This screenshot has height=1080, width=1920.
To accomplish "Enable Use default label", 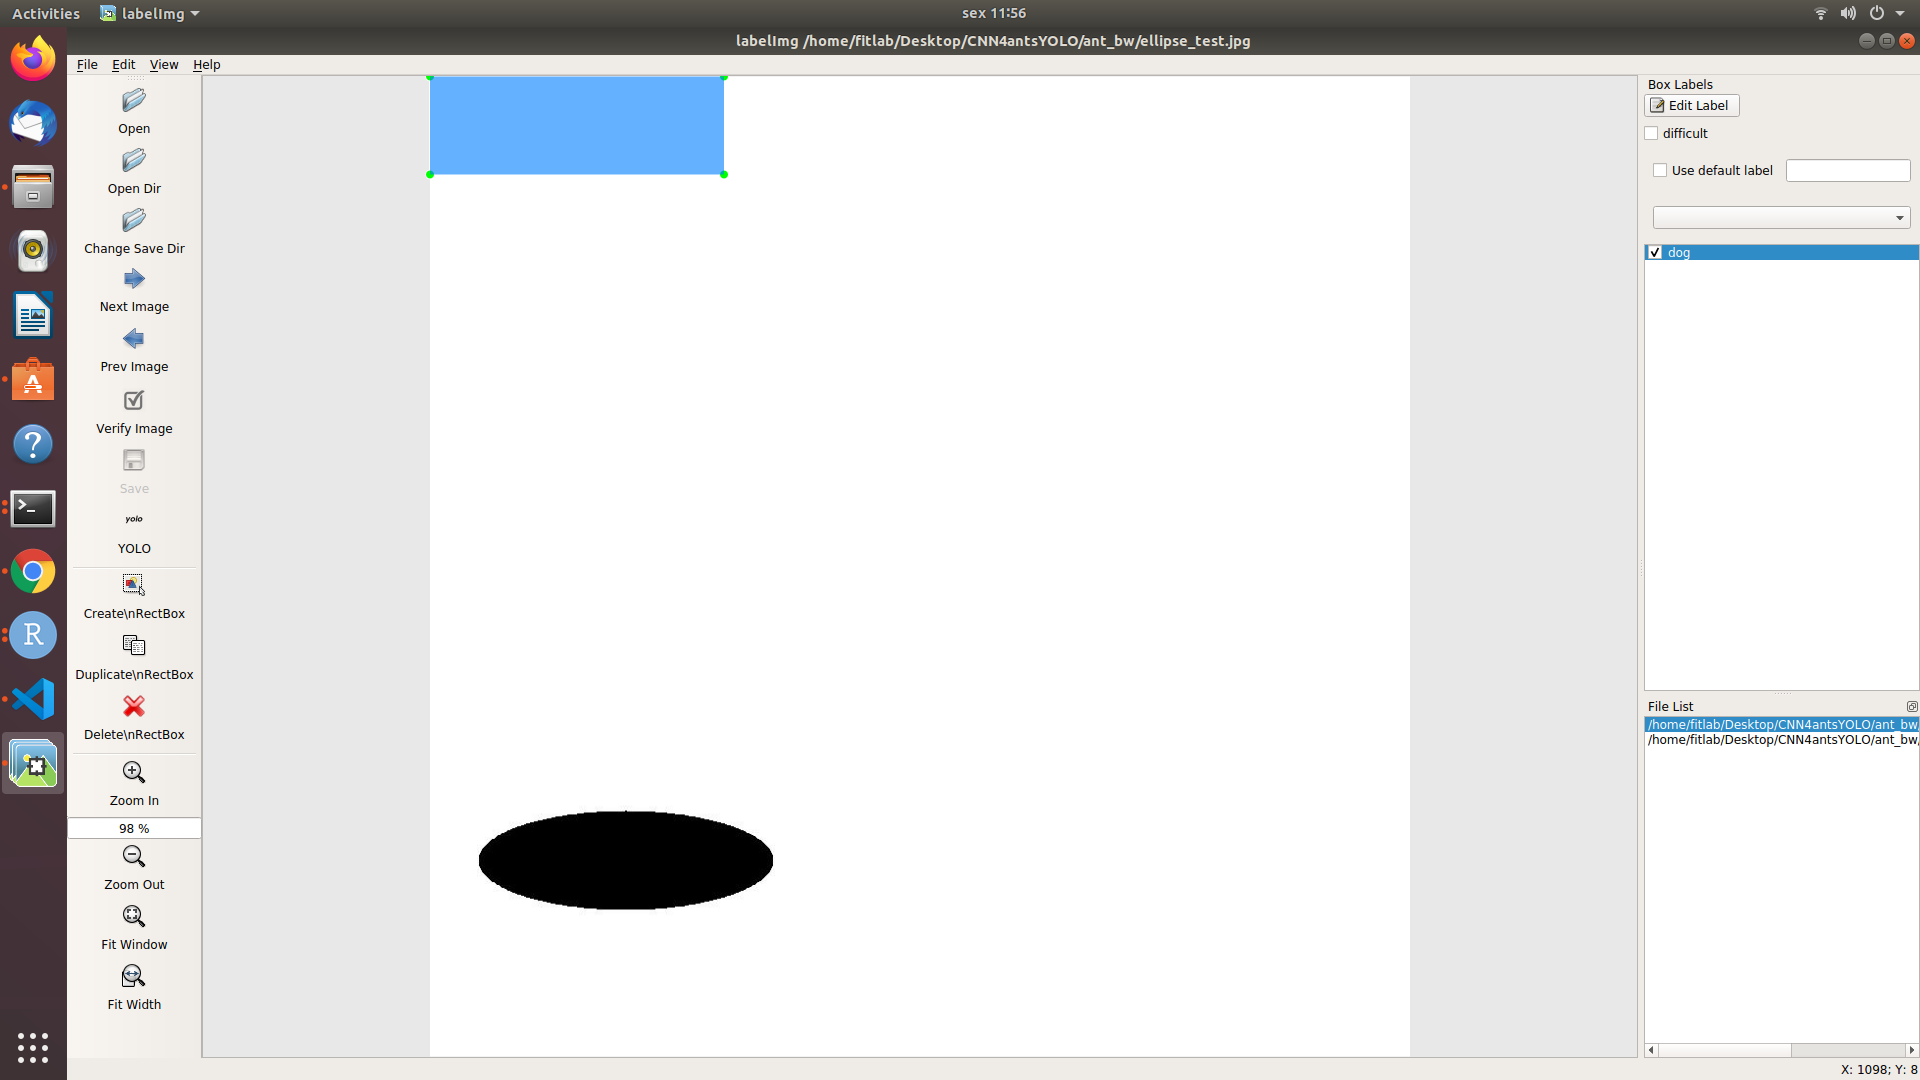I will point(1660,170).
